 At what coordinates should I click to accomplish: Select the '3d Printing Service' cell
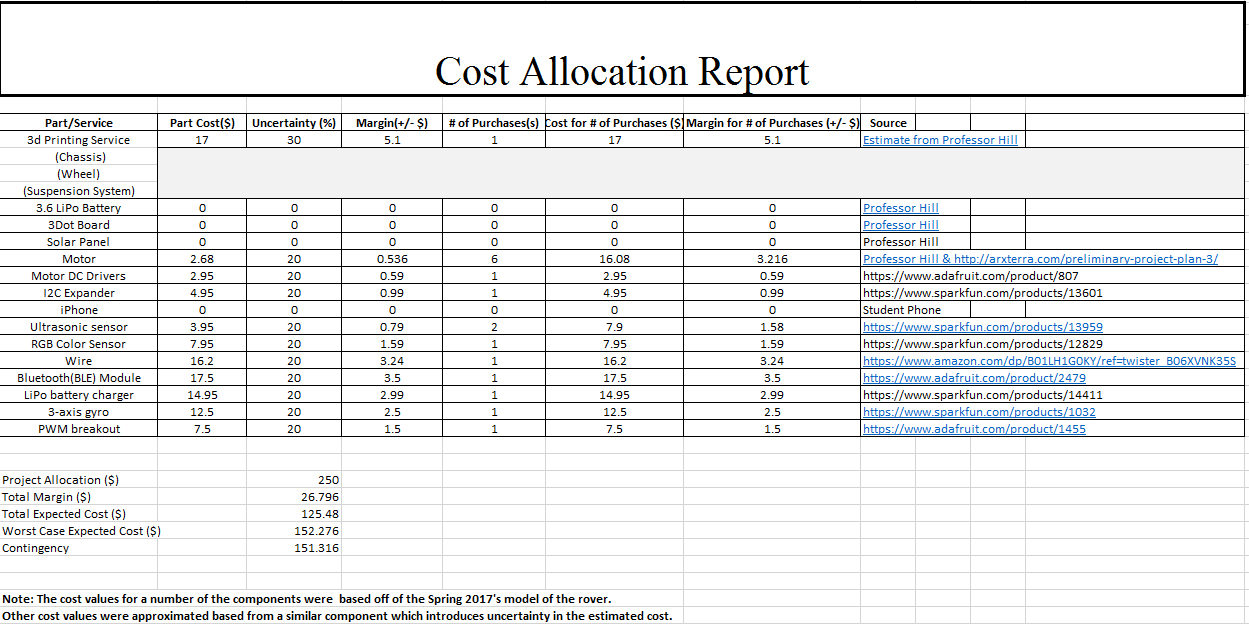pos(79,140)
